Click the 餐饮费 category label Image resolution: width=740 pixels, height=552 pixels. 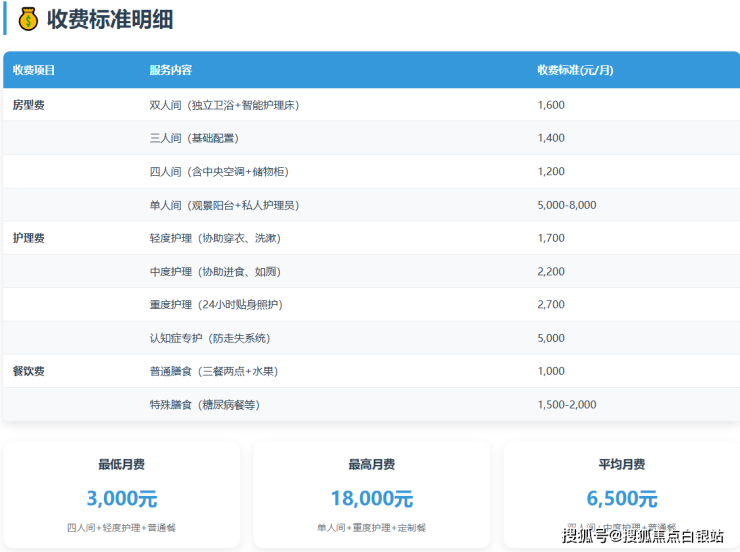29,371
